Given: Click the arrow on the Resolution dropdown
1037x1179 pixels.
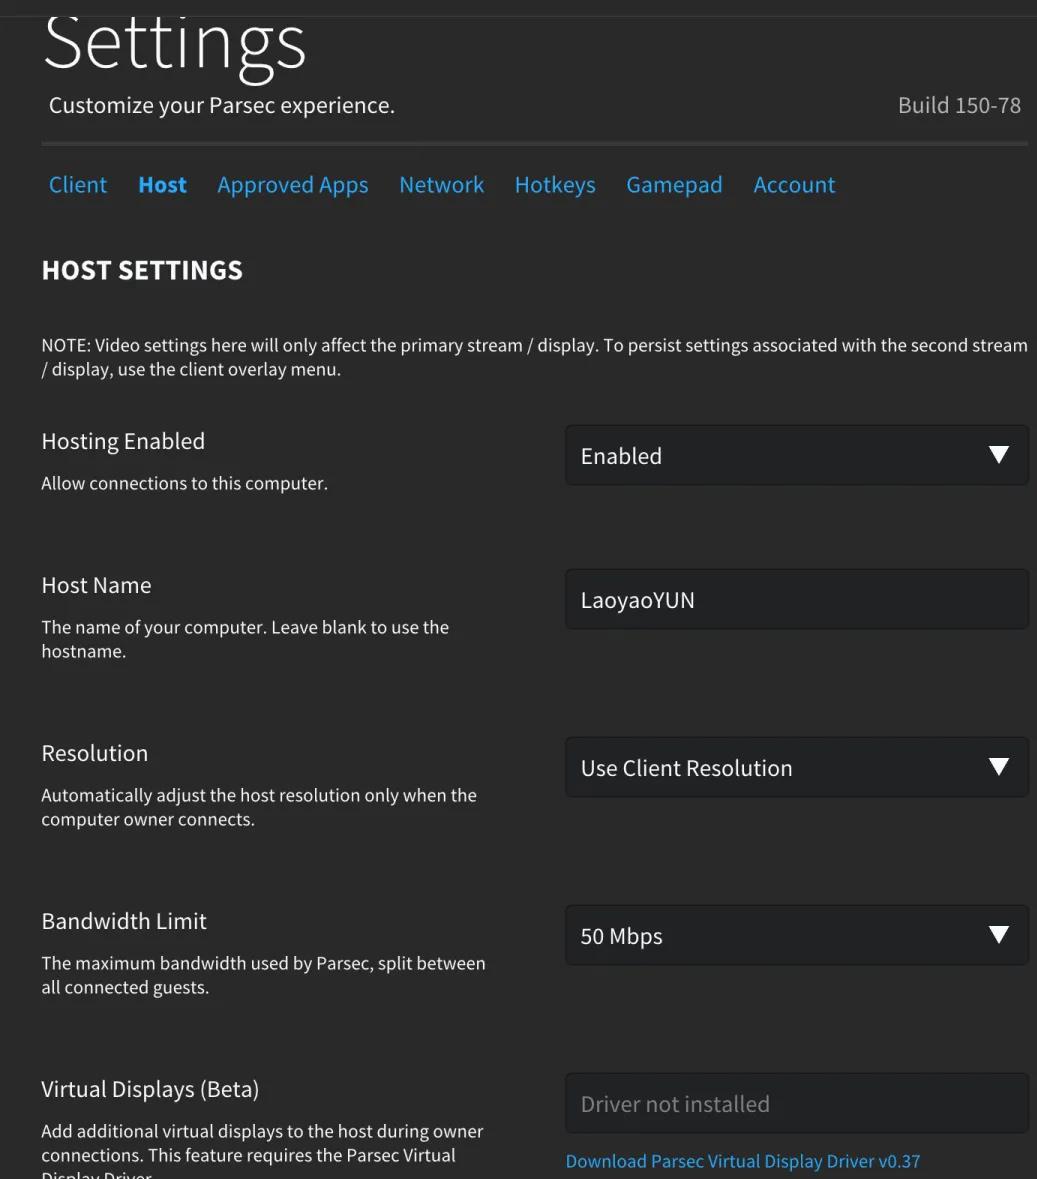Looking at the screenshot, I should click(x=999, y=767).
